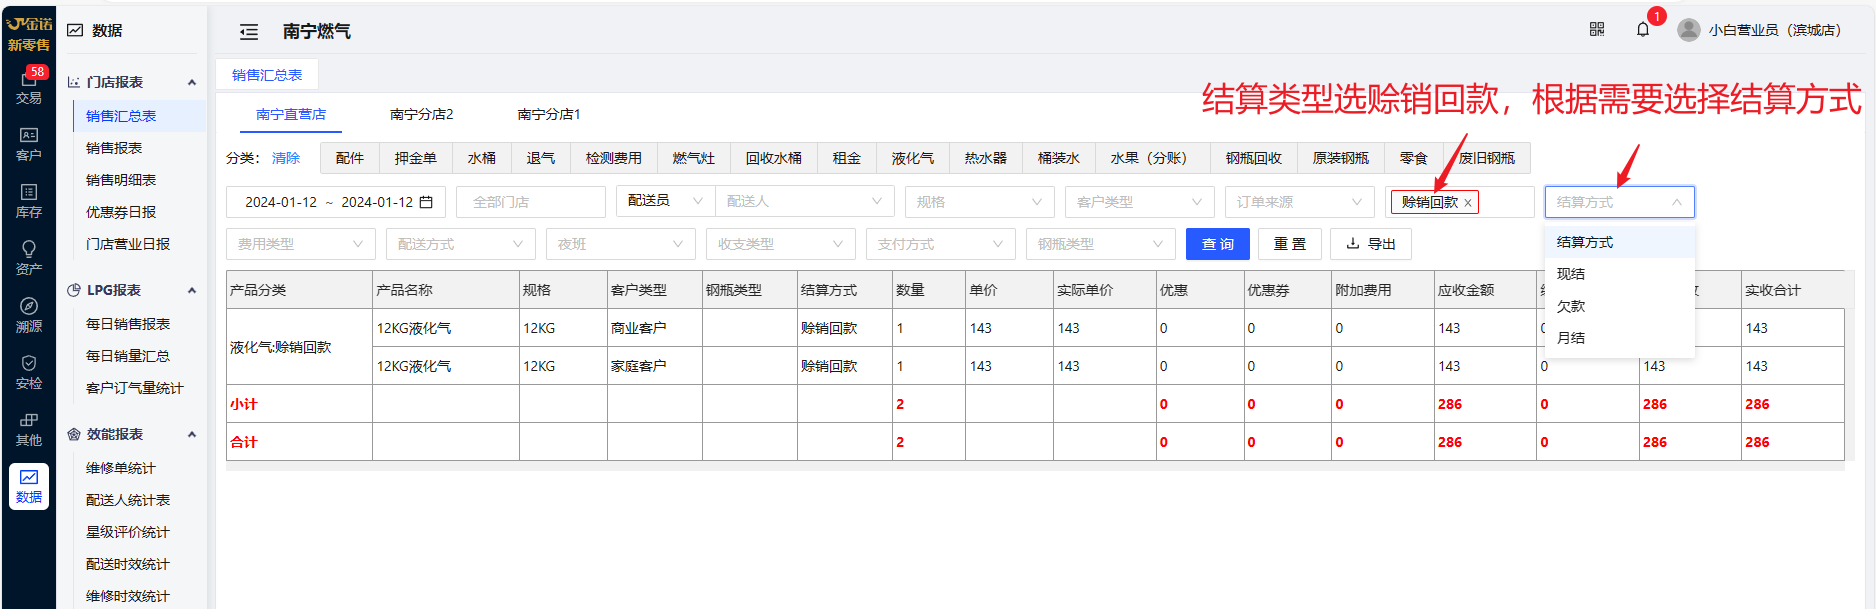Open the 规格 dropdown
The height and width of the screenshot is (609, 1876).
pos(980,202)
